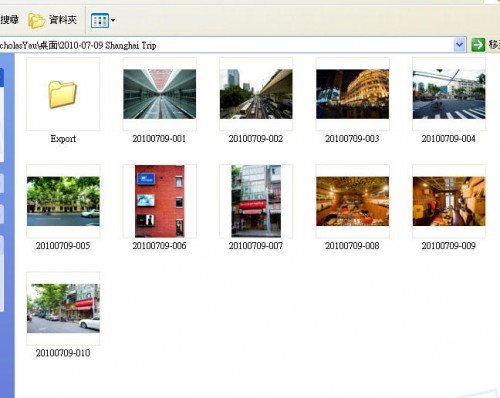Click the file name 20100709-005
The height and width of the screenshot is (398, 500).
click(x=63, y=246)
